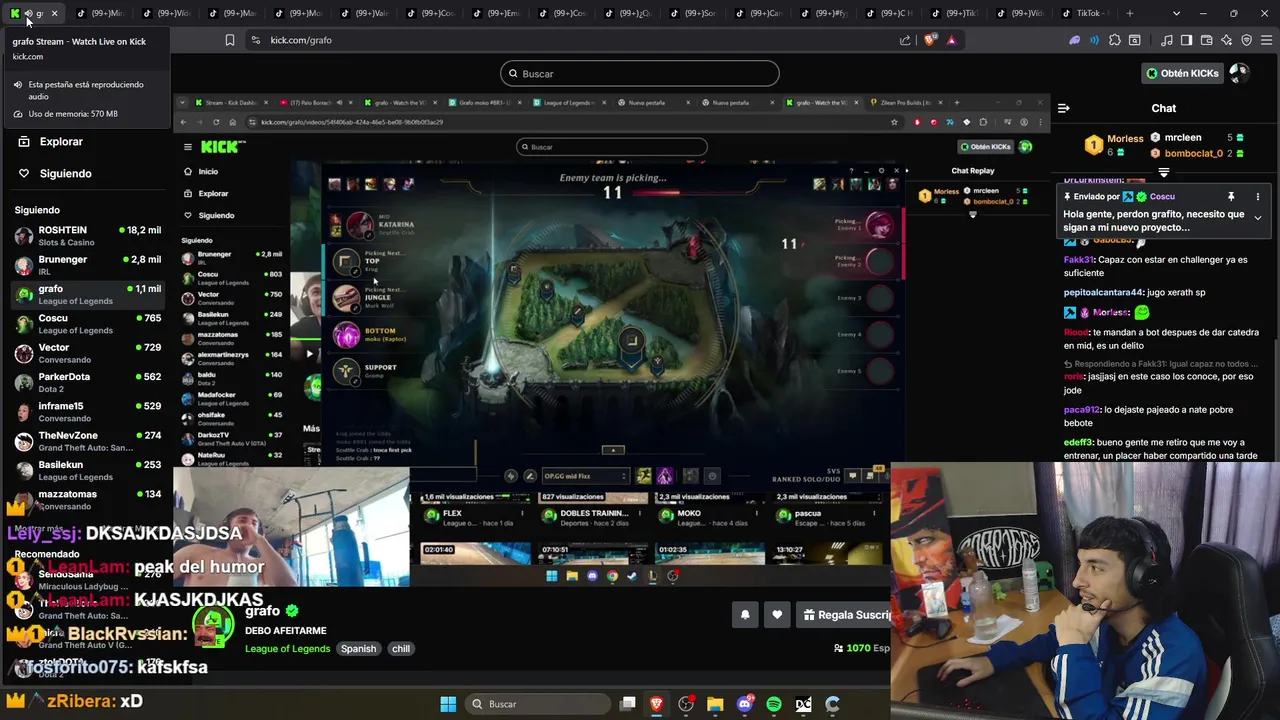Toggle follow heart button for grafo
1280x720 pixels.
(777, 615)
